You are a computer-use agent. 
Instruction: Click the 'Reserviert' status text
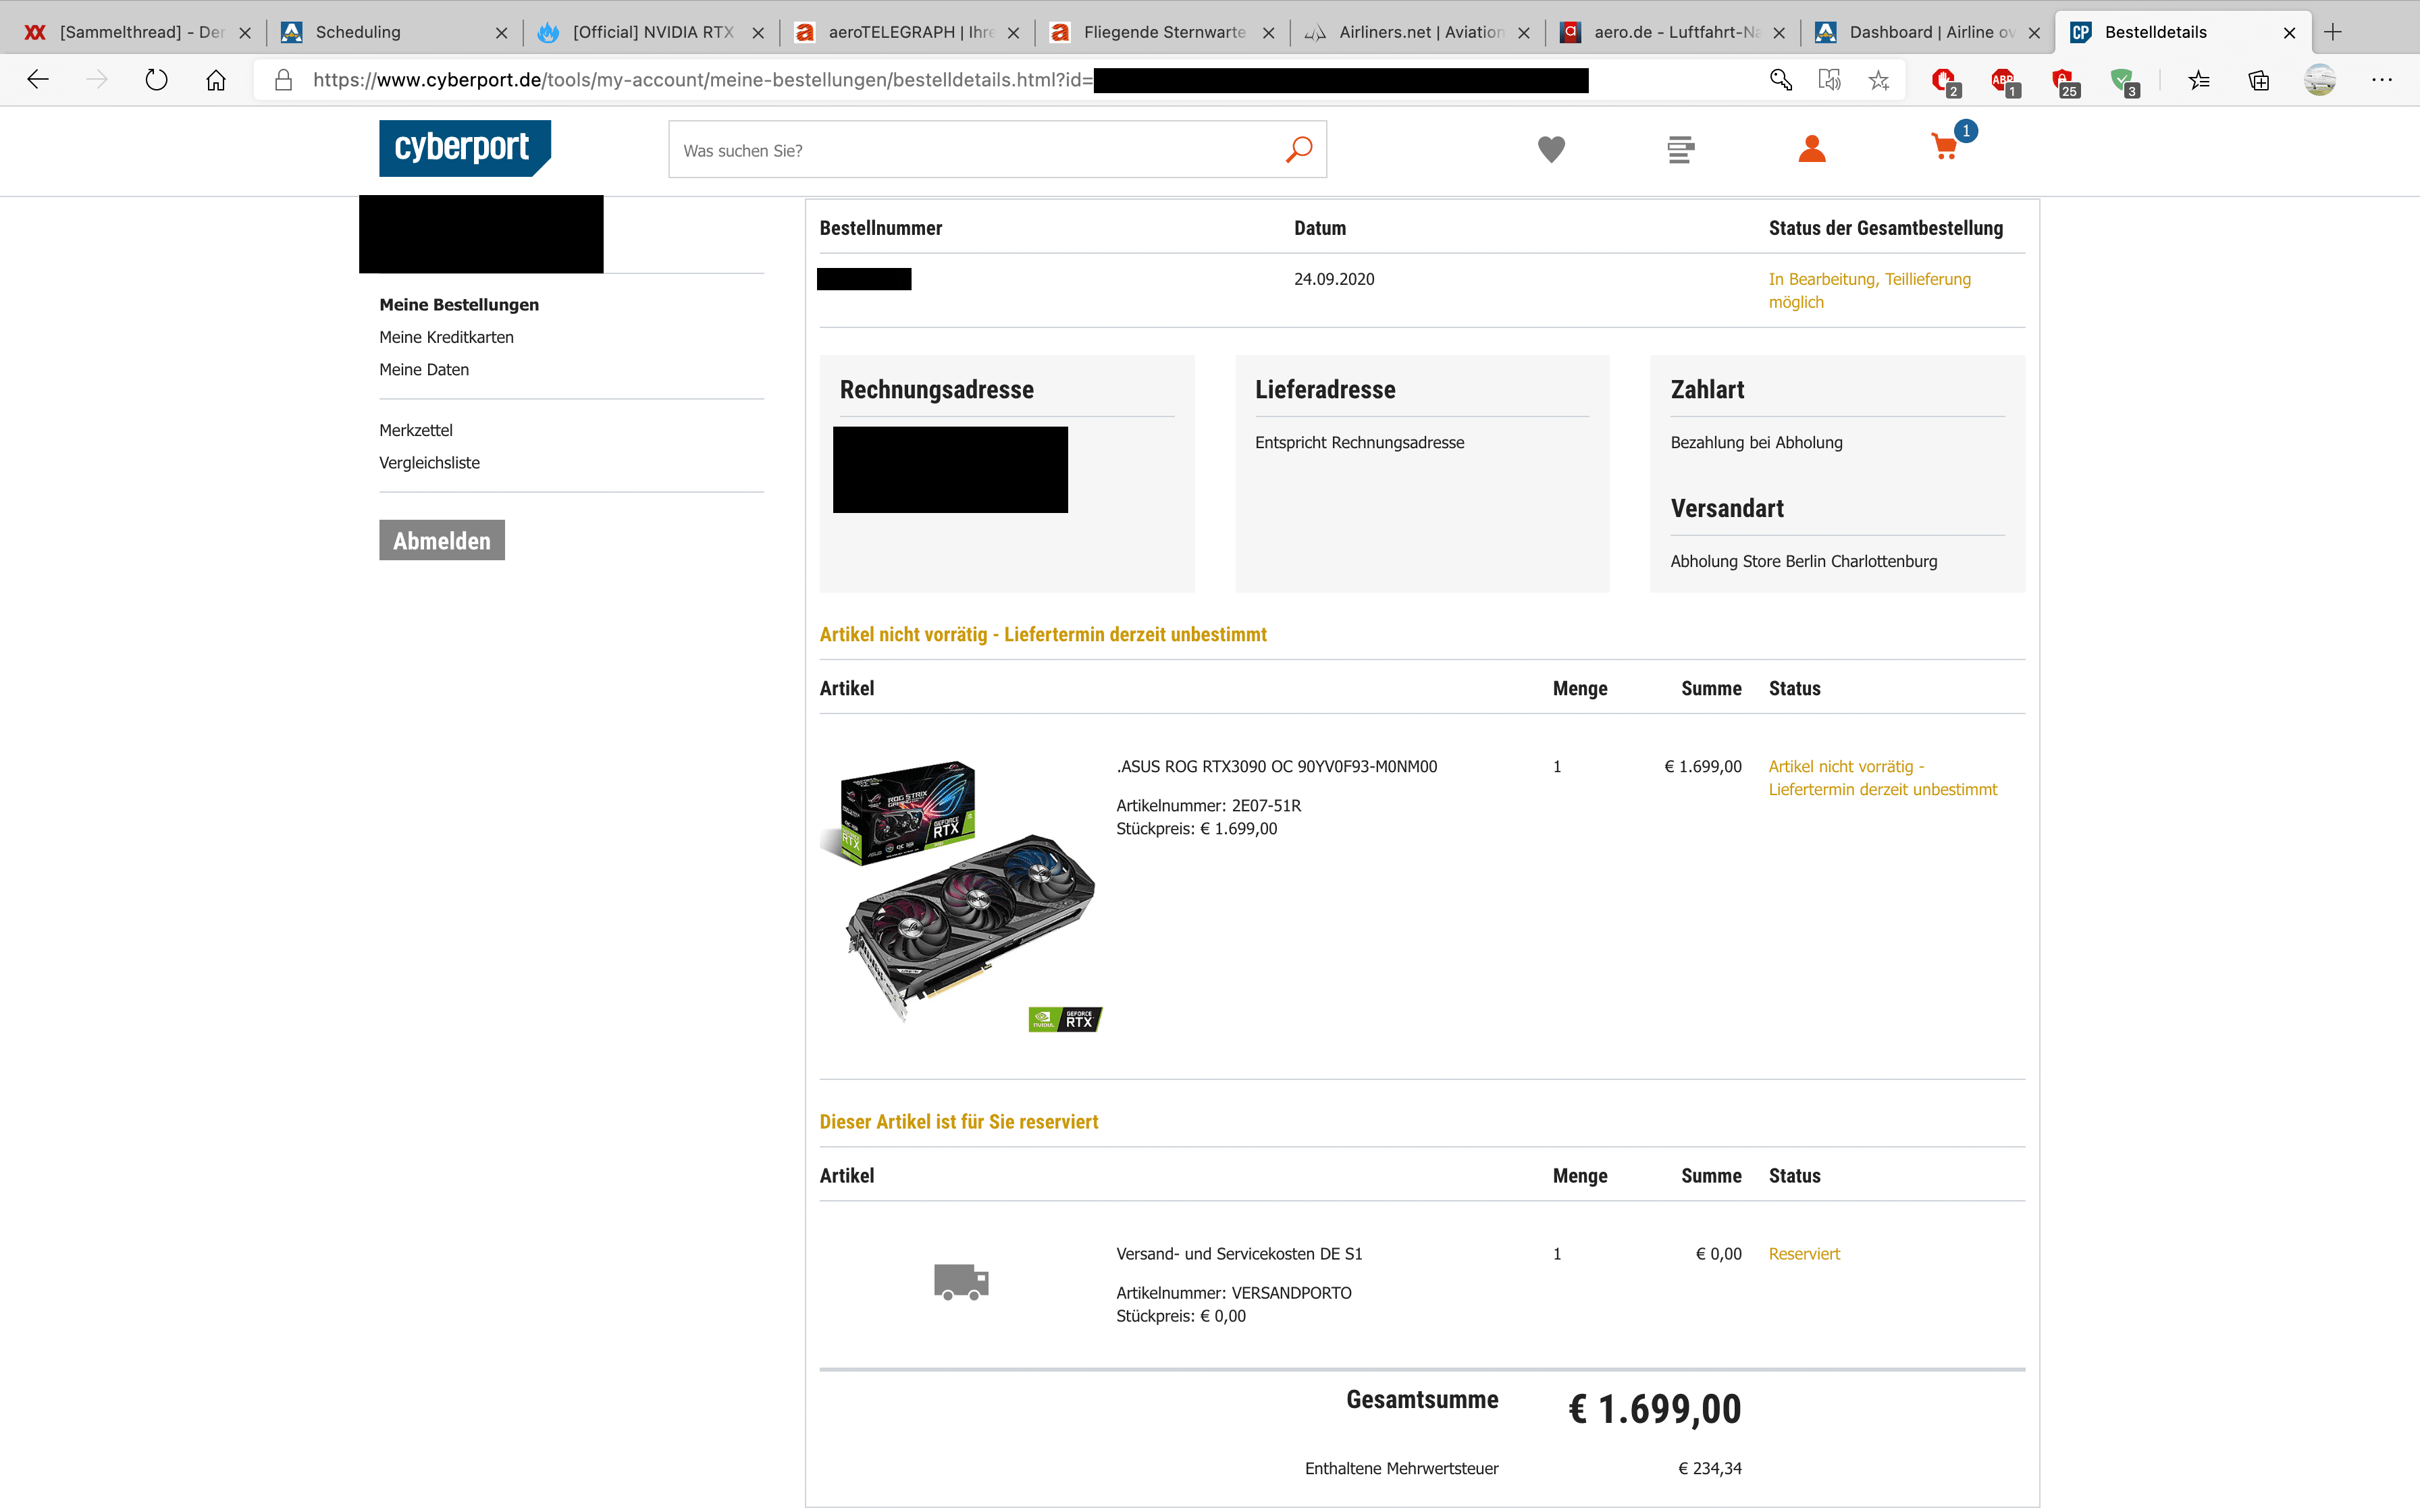coord(1804,1253)
